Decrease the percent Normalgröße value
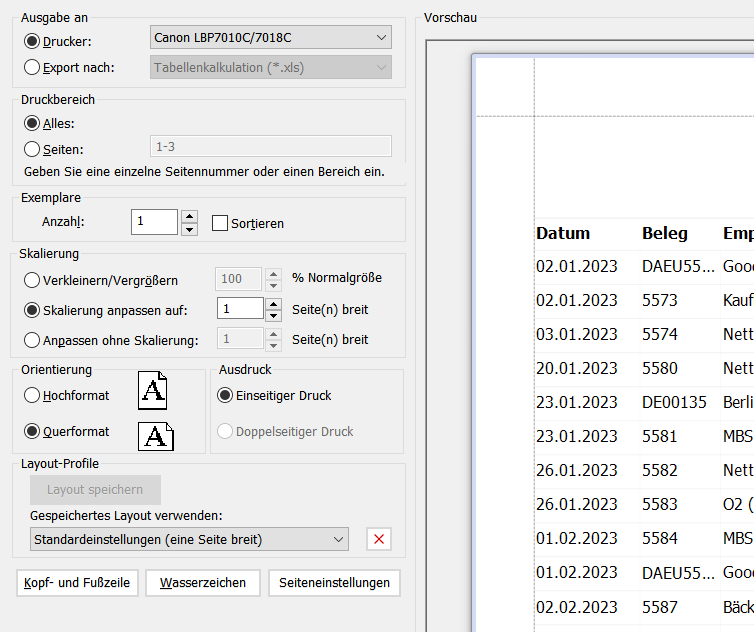This screenshot has height=632, width=754. 274,286
